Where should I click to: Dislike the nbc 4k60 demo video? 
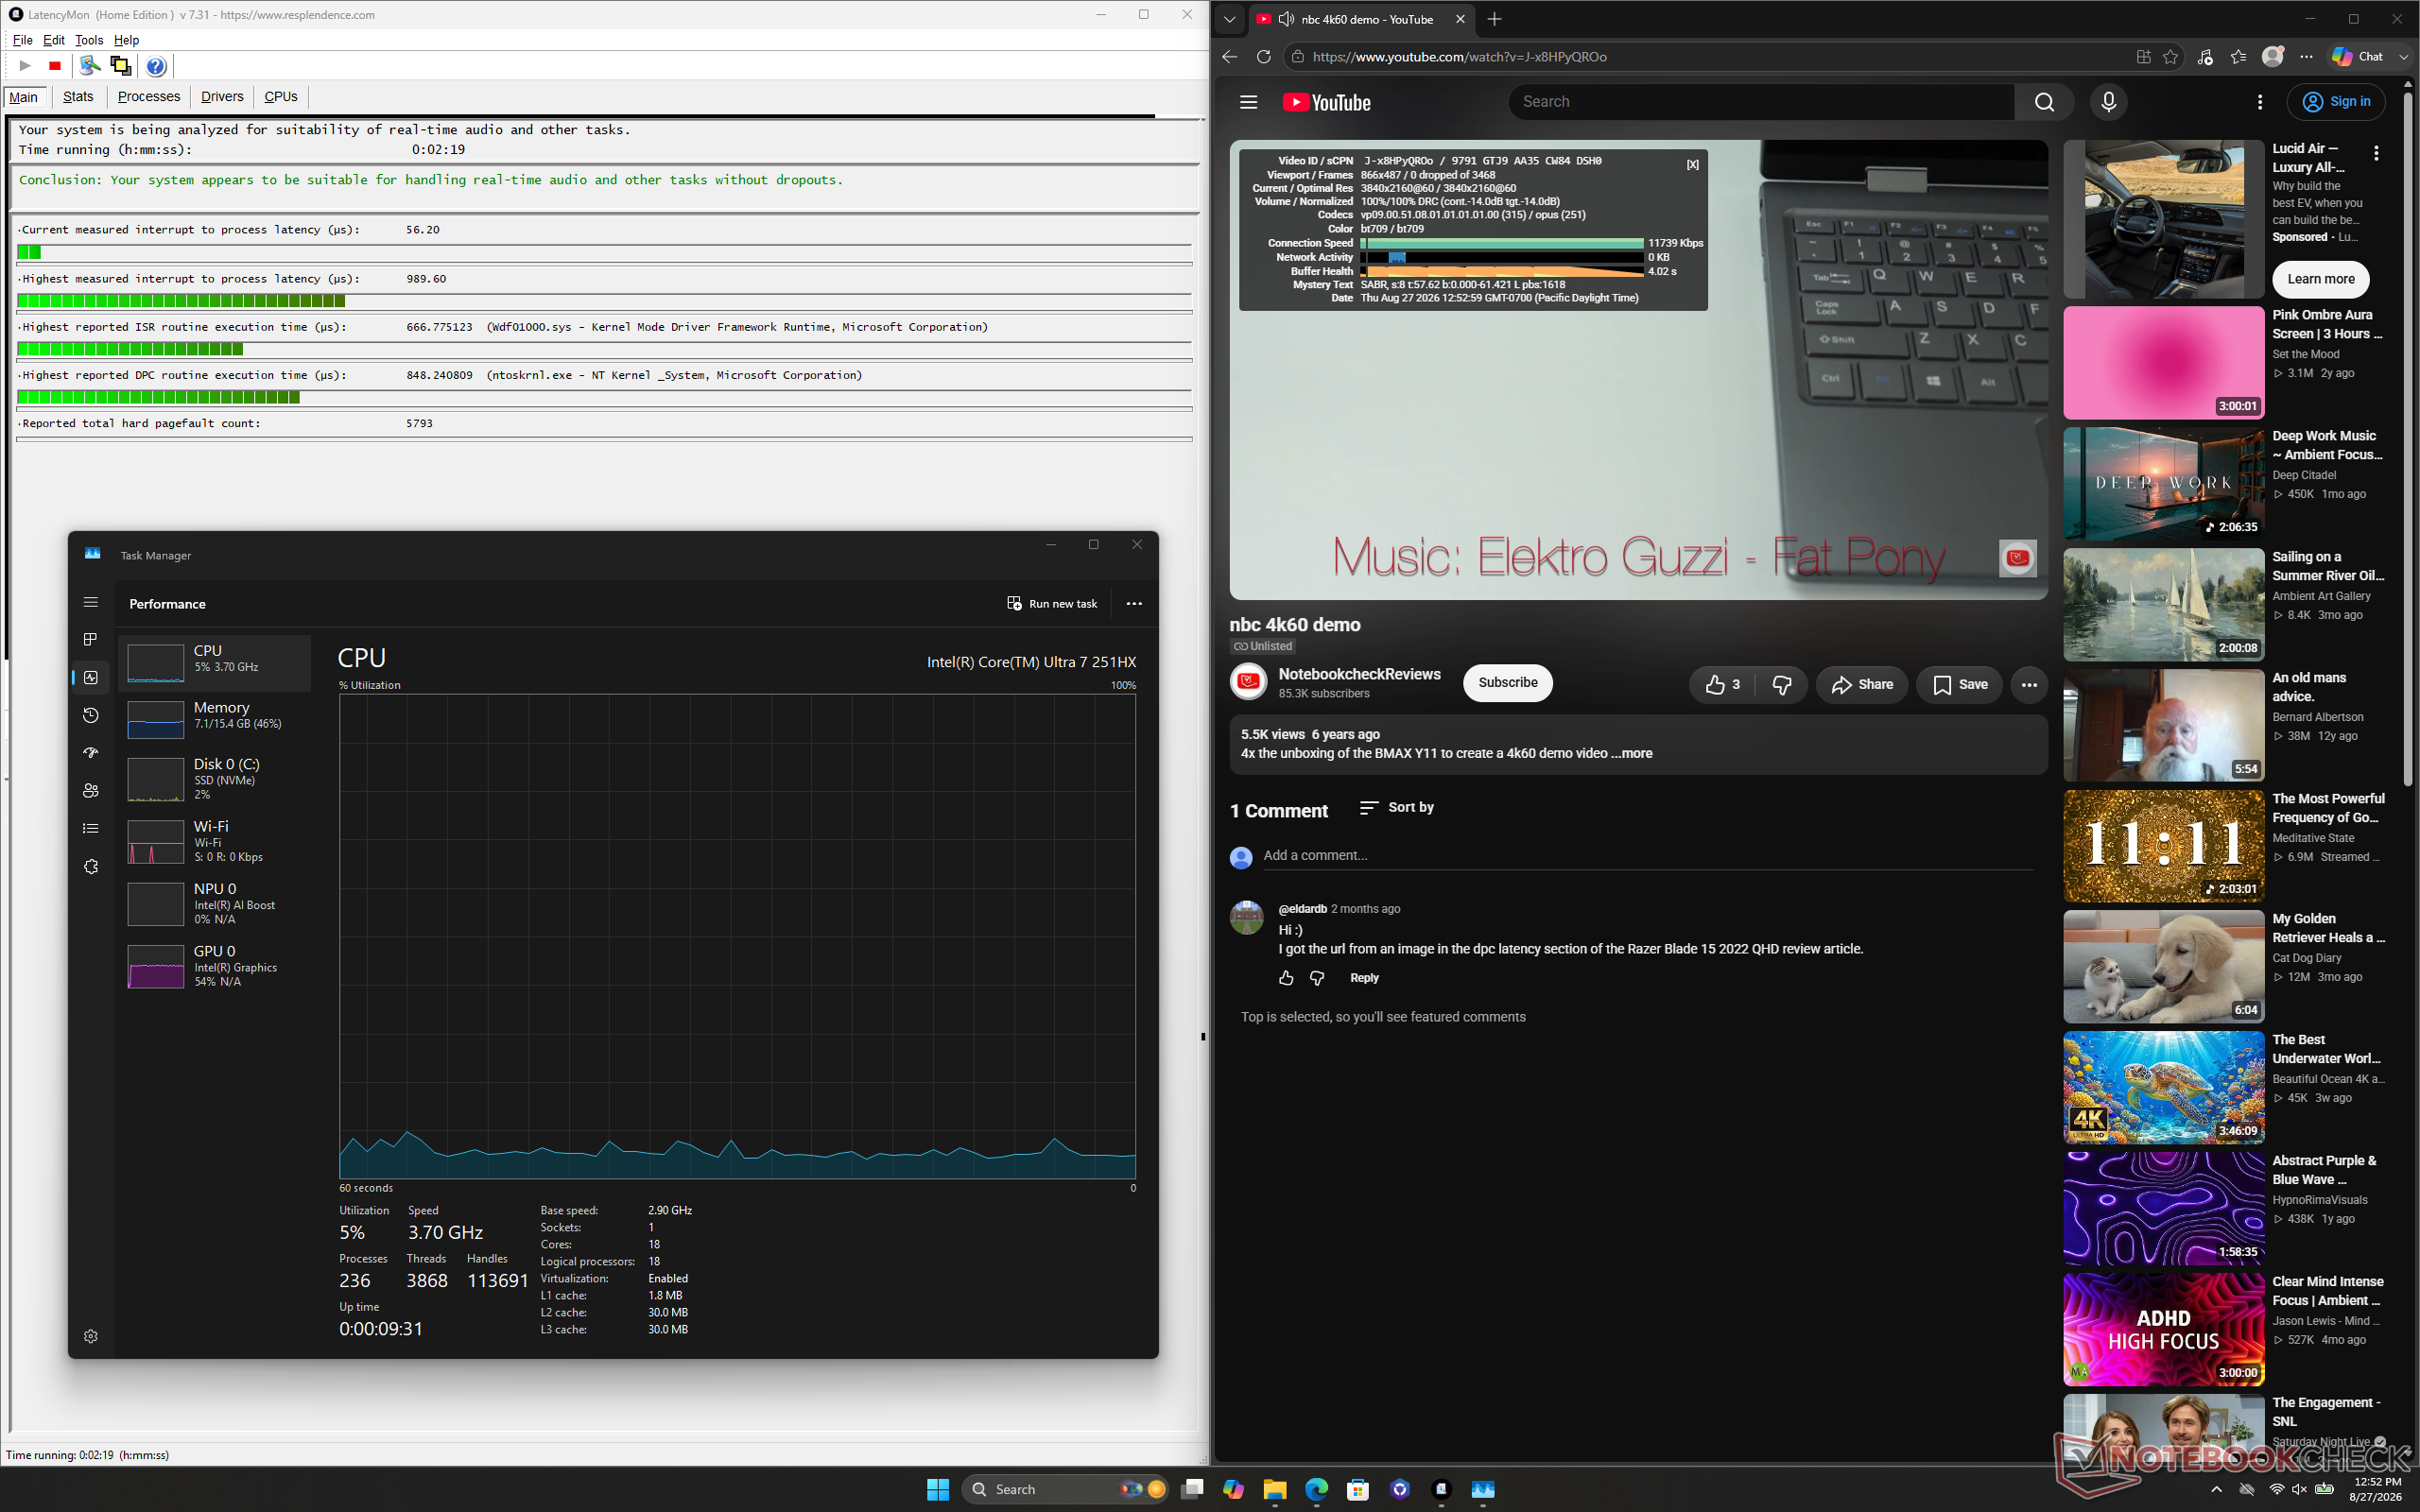click(1782, 684)
